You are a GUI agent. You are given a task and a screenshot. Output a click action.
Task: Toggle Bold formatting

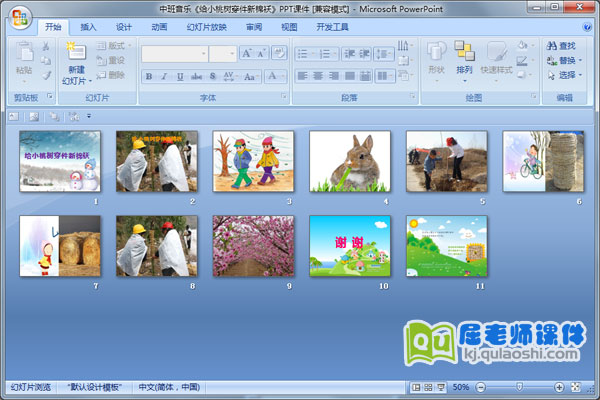pyautogui.click(x=149, y=76)
